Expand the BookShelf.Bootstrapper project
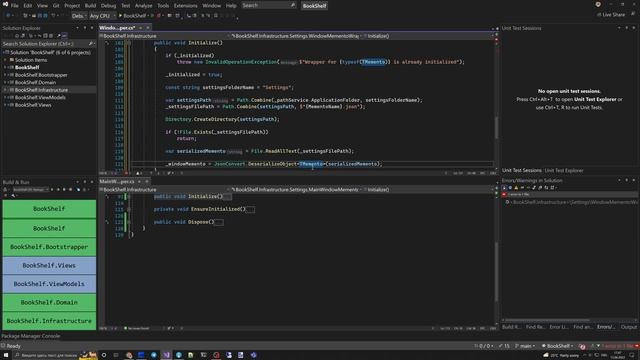 [6, 75]
